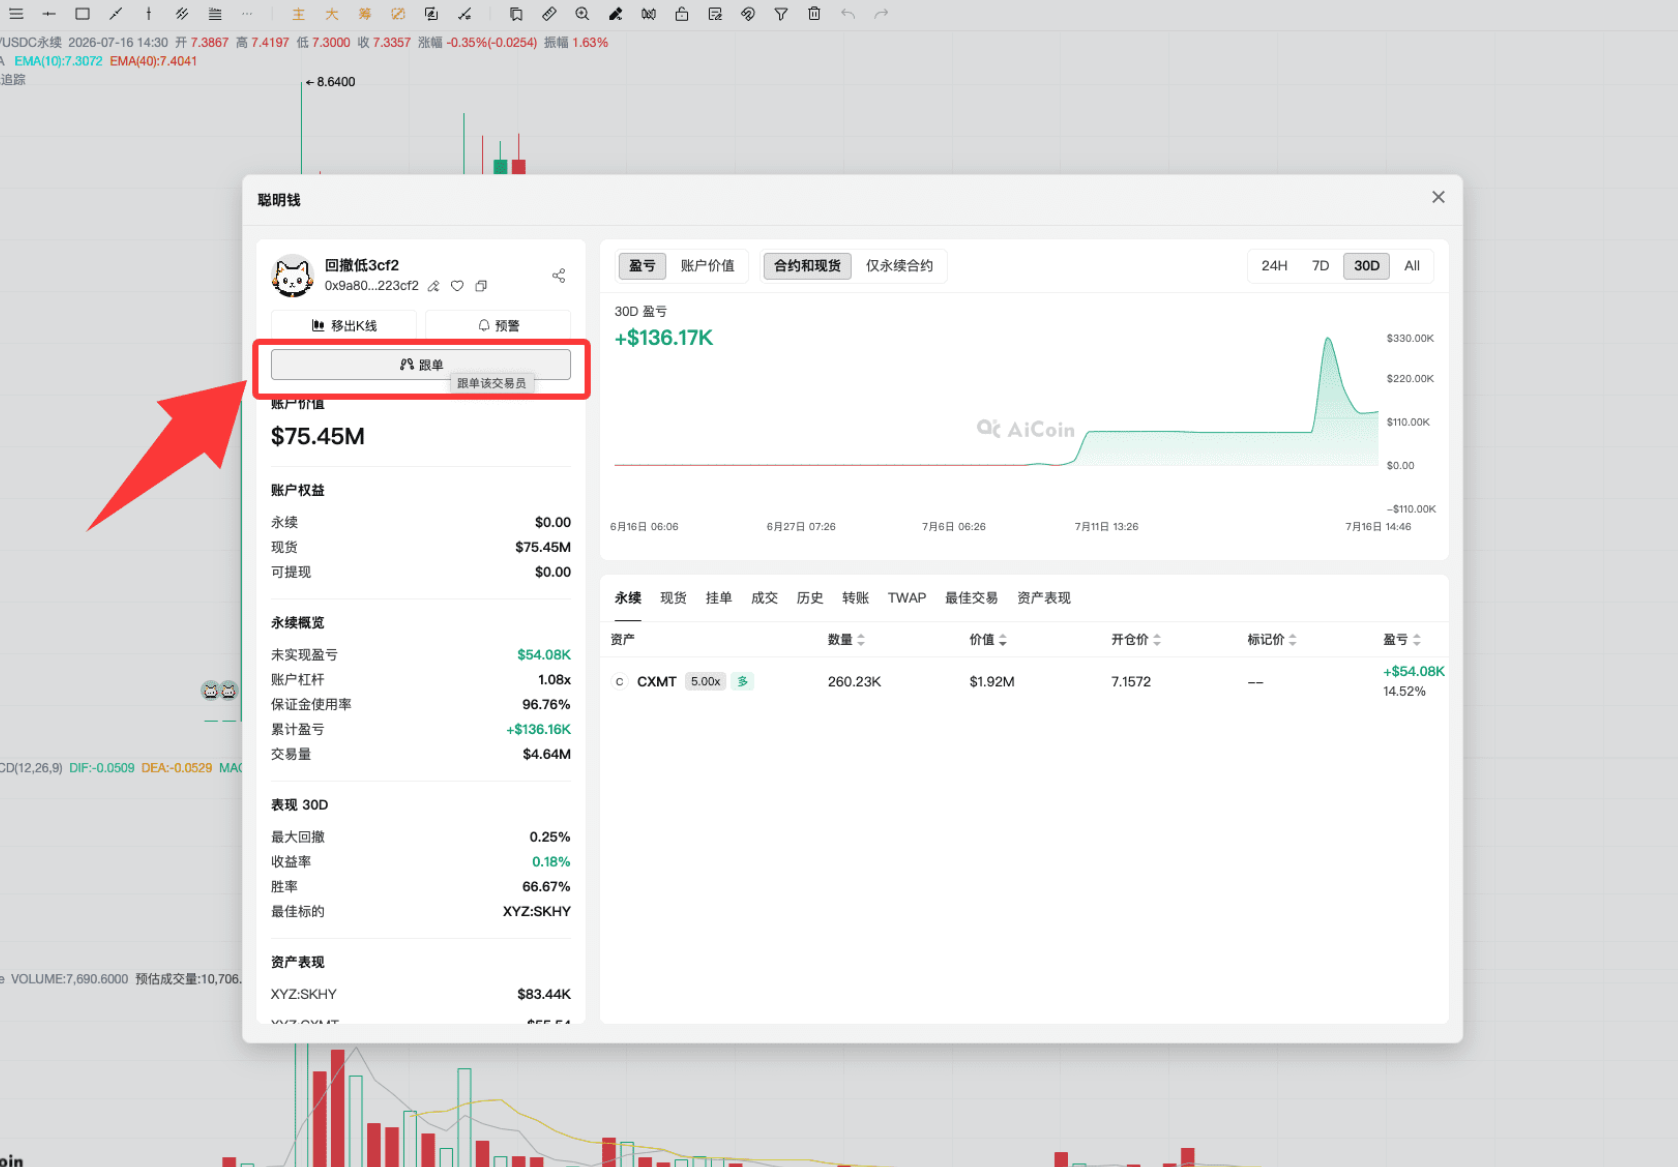The image size is (1678, 1167).
Task: Select 仅永续合约 scope option
Action: 899,266
